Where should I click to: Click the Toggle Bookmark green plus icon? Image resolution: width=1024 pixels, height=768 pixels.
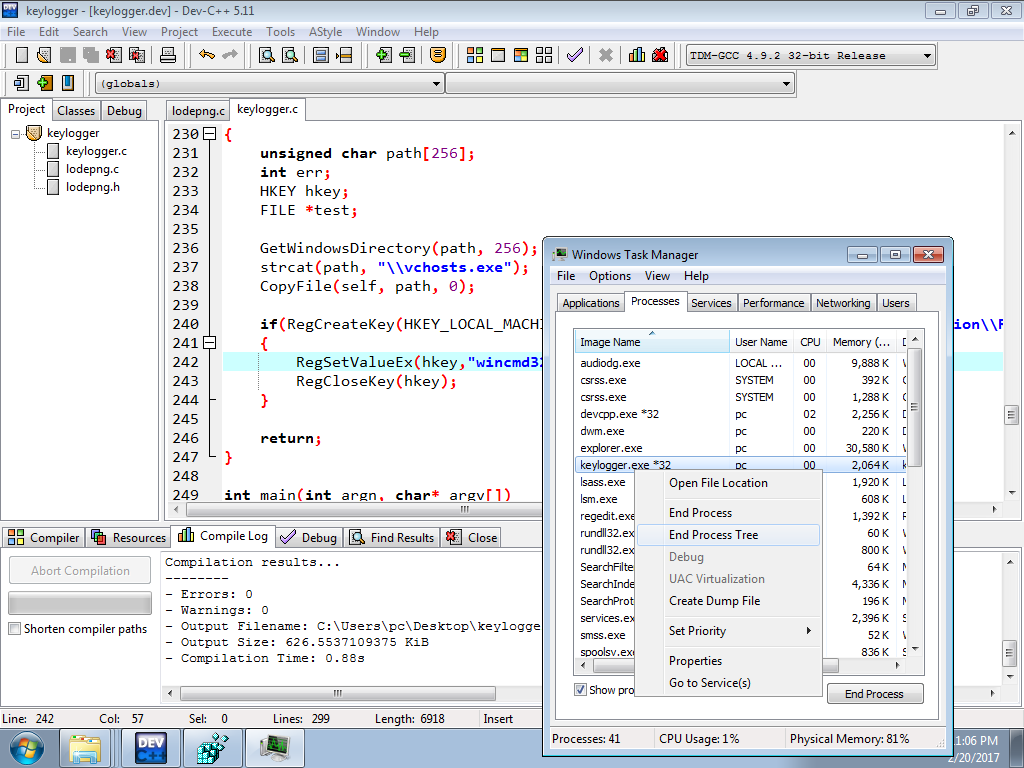click(x=44, y=83)
